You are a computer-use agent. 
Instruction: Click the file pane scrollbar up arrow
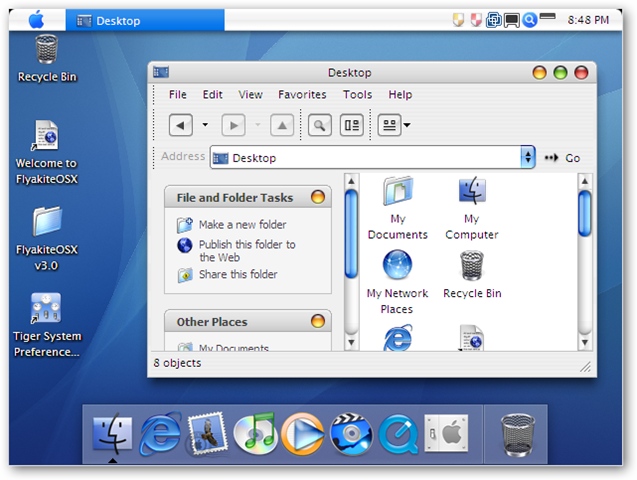585,181
